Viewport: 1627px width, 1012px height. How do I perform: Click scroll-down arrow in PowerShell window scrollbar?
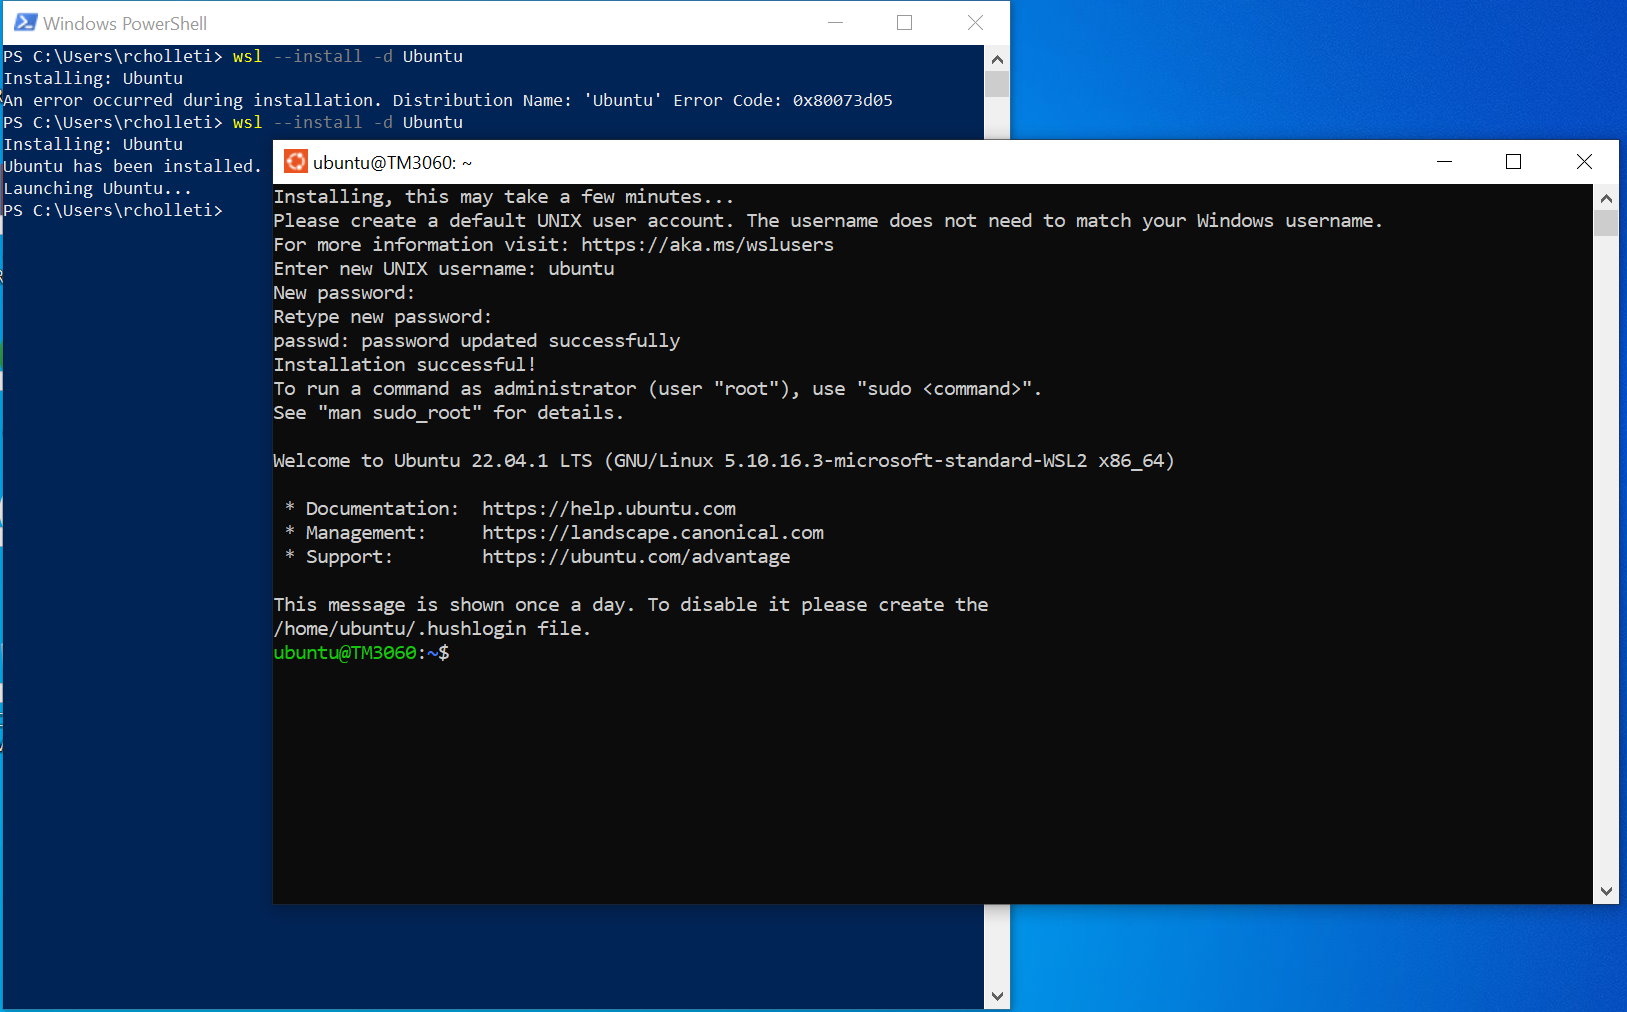[997, 996]
